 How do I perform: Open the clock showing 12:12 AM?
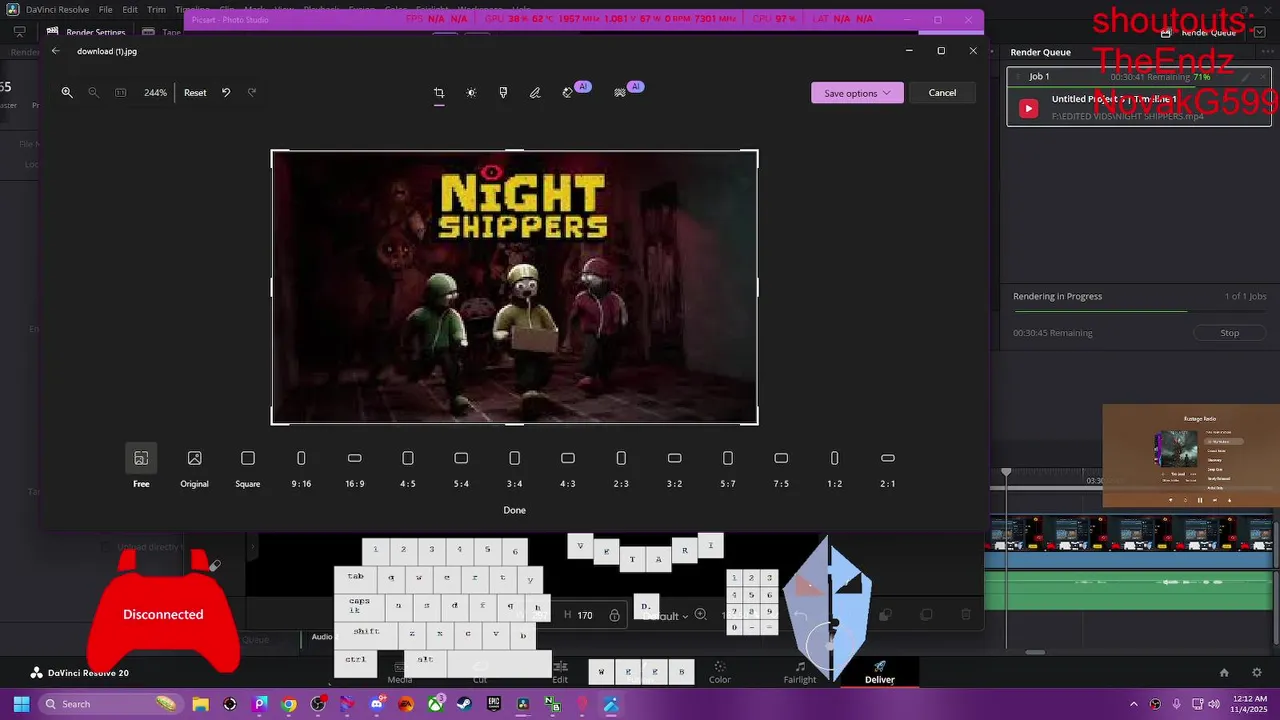point(1251,704)
